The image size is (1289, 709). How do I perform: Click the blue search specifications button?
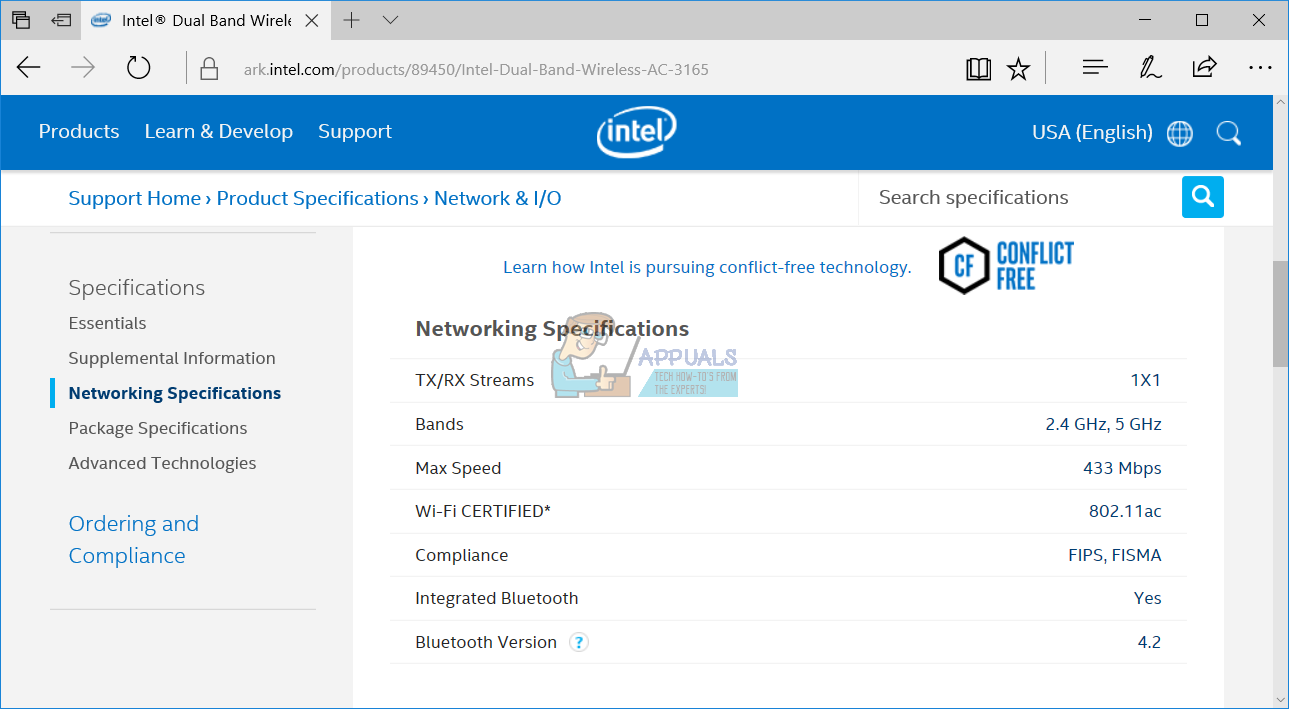point(1202,197)
